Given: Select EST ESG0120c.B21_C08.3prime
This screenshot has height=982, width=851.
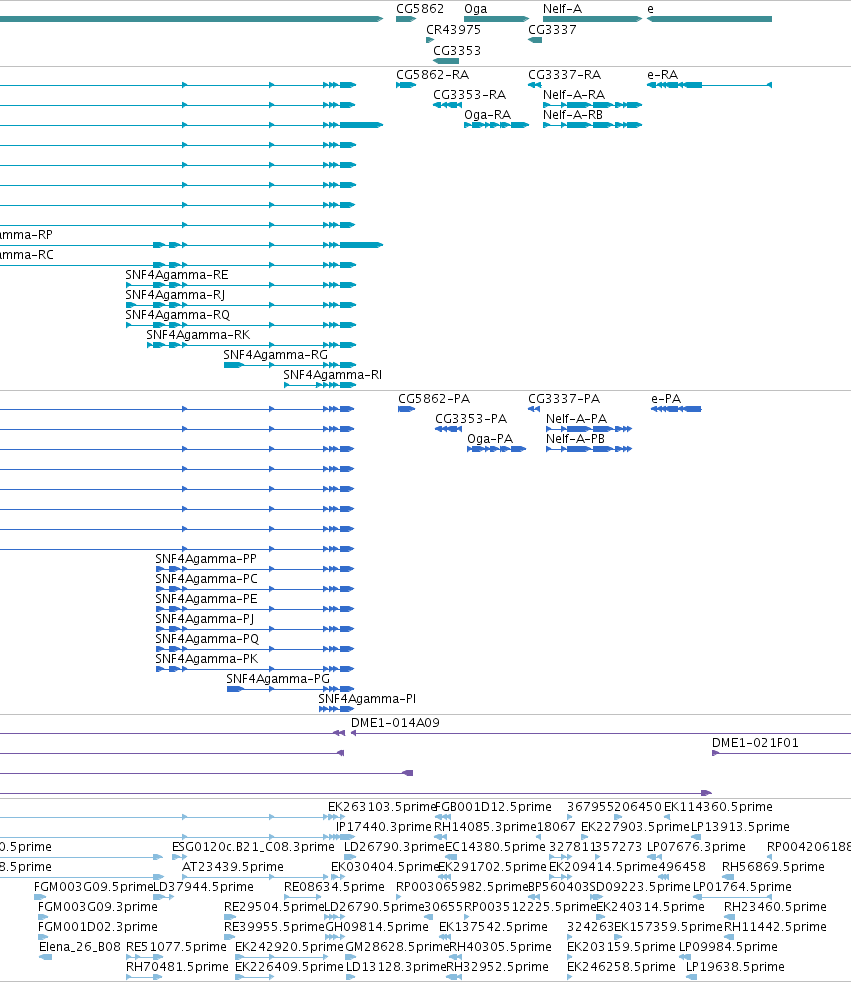Looking at the screenshot, I should [x=253, y=847].
